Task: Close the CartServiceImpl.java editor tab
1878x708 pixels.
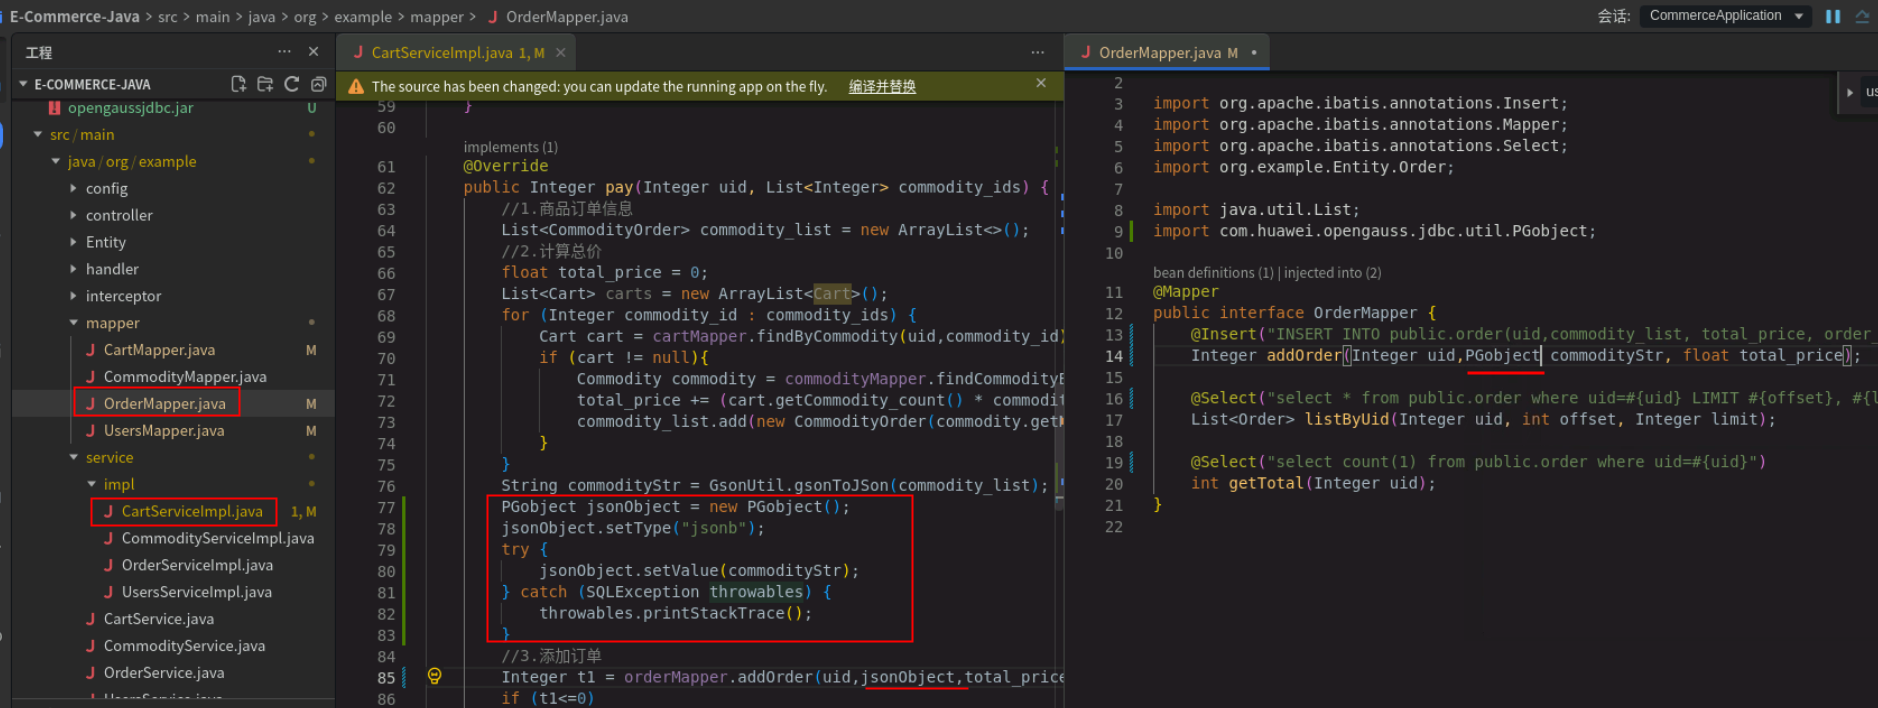Action: pos(561,53)
